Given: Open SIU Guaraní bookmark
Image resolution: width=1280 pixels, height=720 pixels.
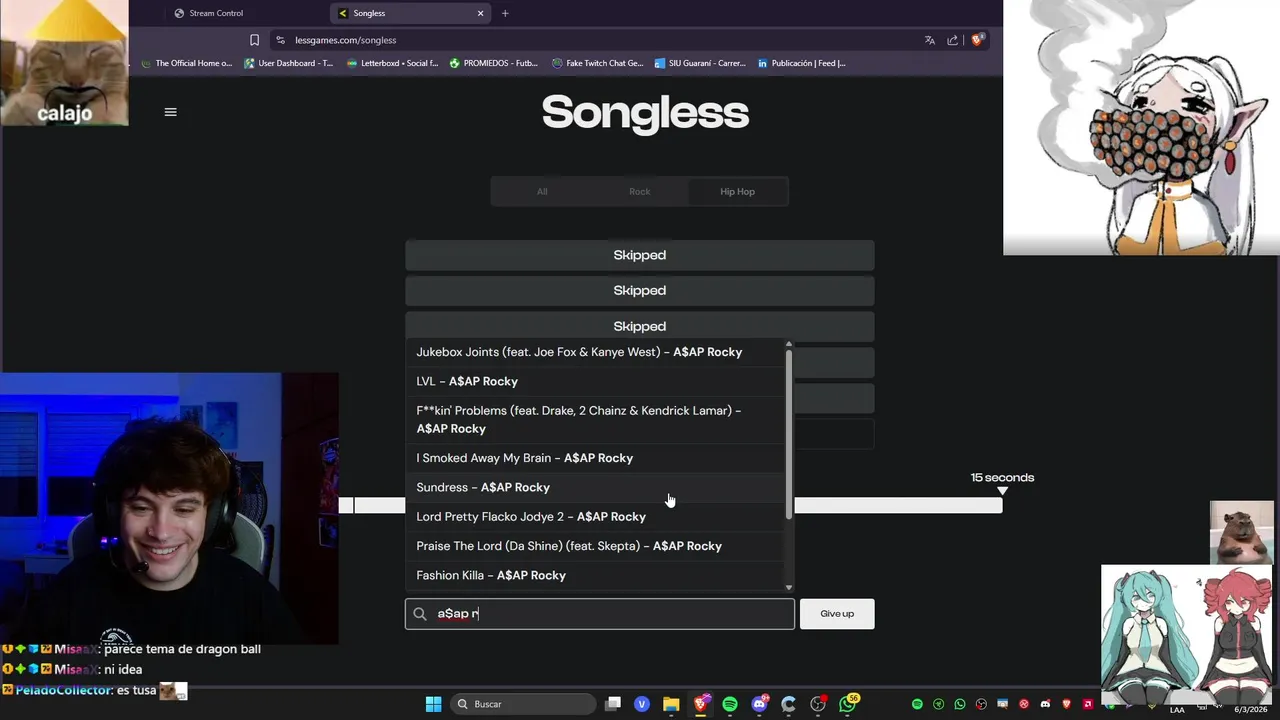Looking at the screenshot, I should click(700, 63).
